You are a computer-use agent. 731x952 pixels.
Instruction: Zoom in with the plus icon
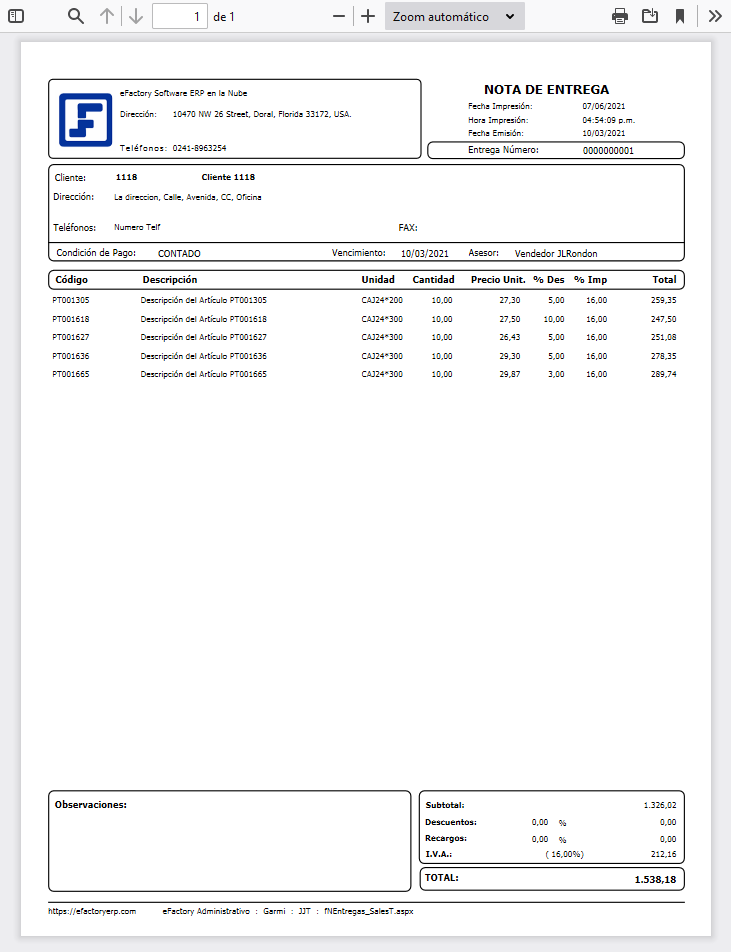(x=368, y=16)
